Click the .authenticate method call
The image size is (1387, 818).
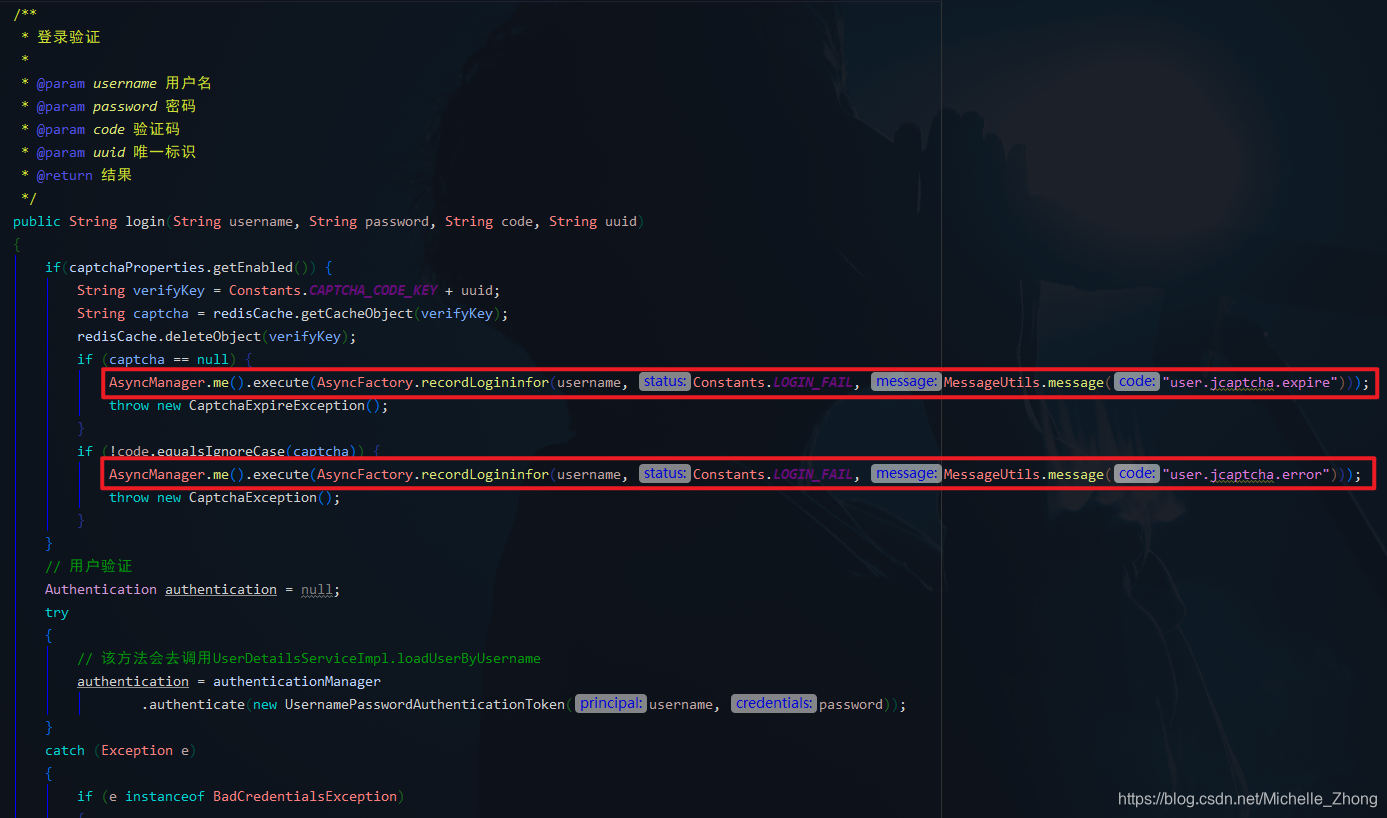(193, 704)
